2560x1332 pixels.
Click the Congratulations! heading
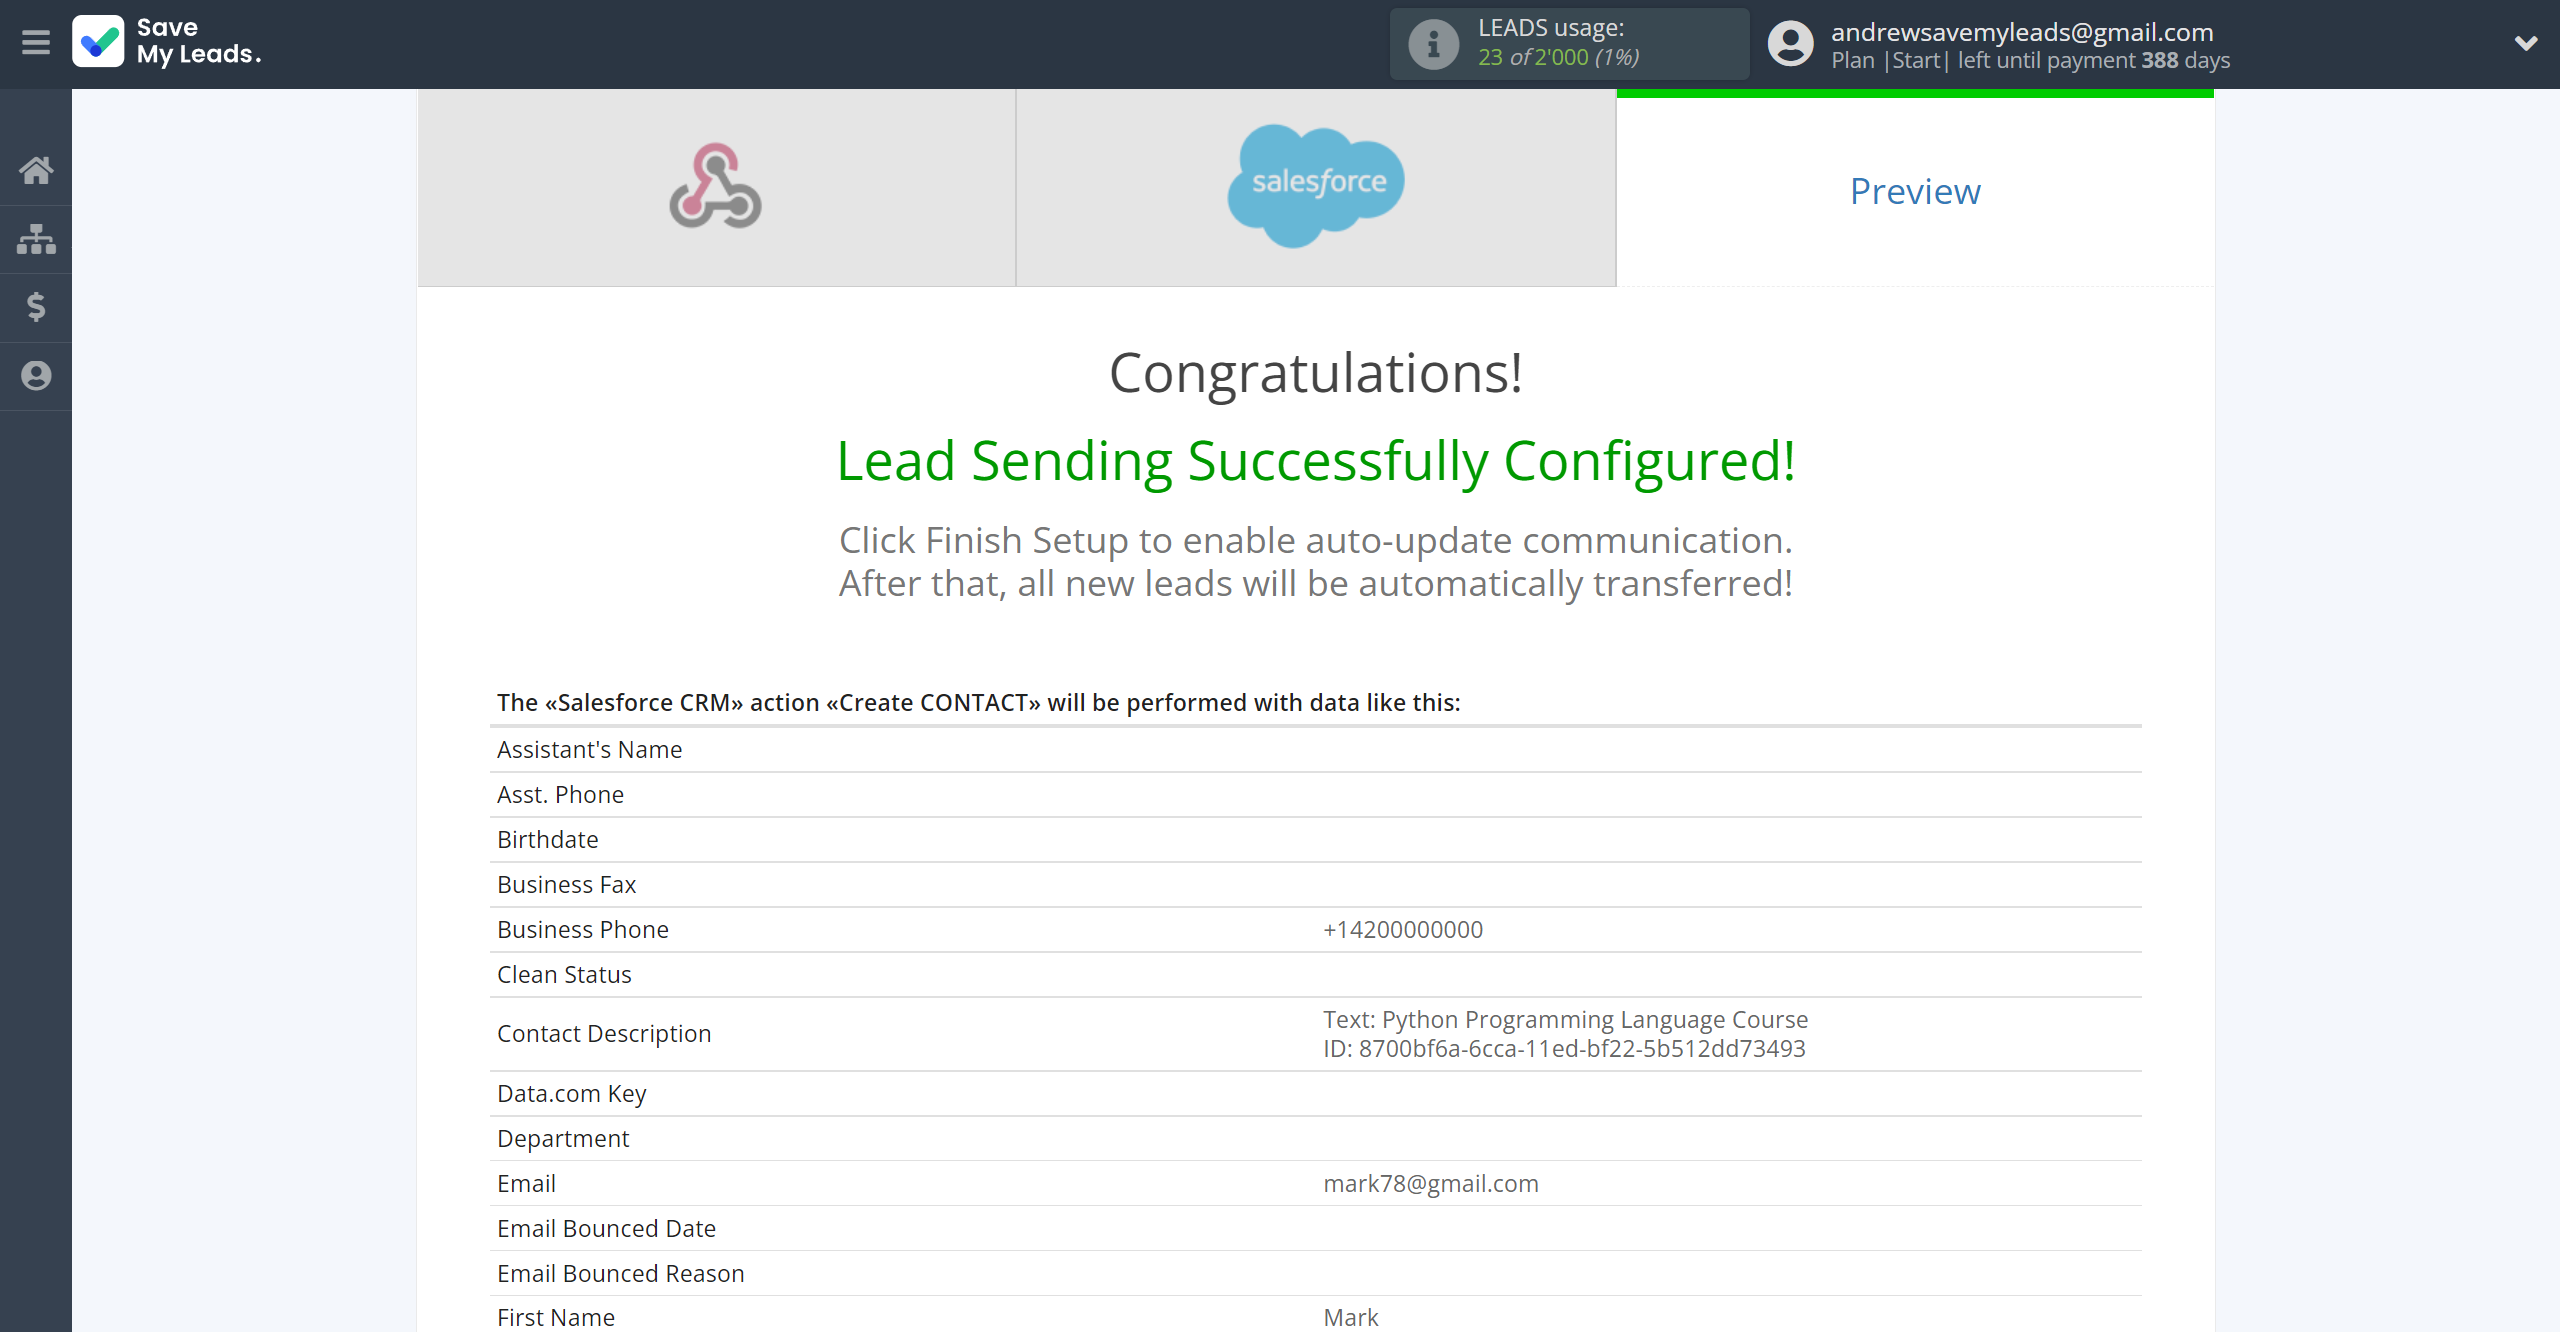pyautogui.click(x=1316, y=373)
